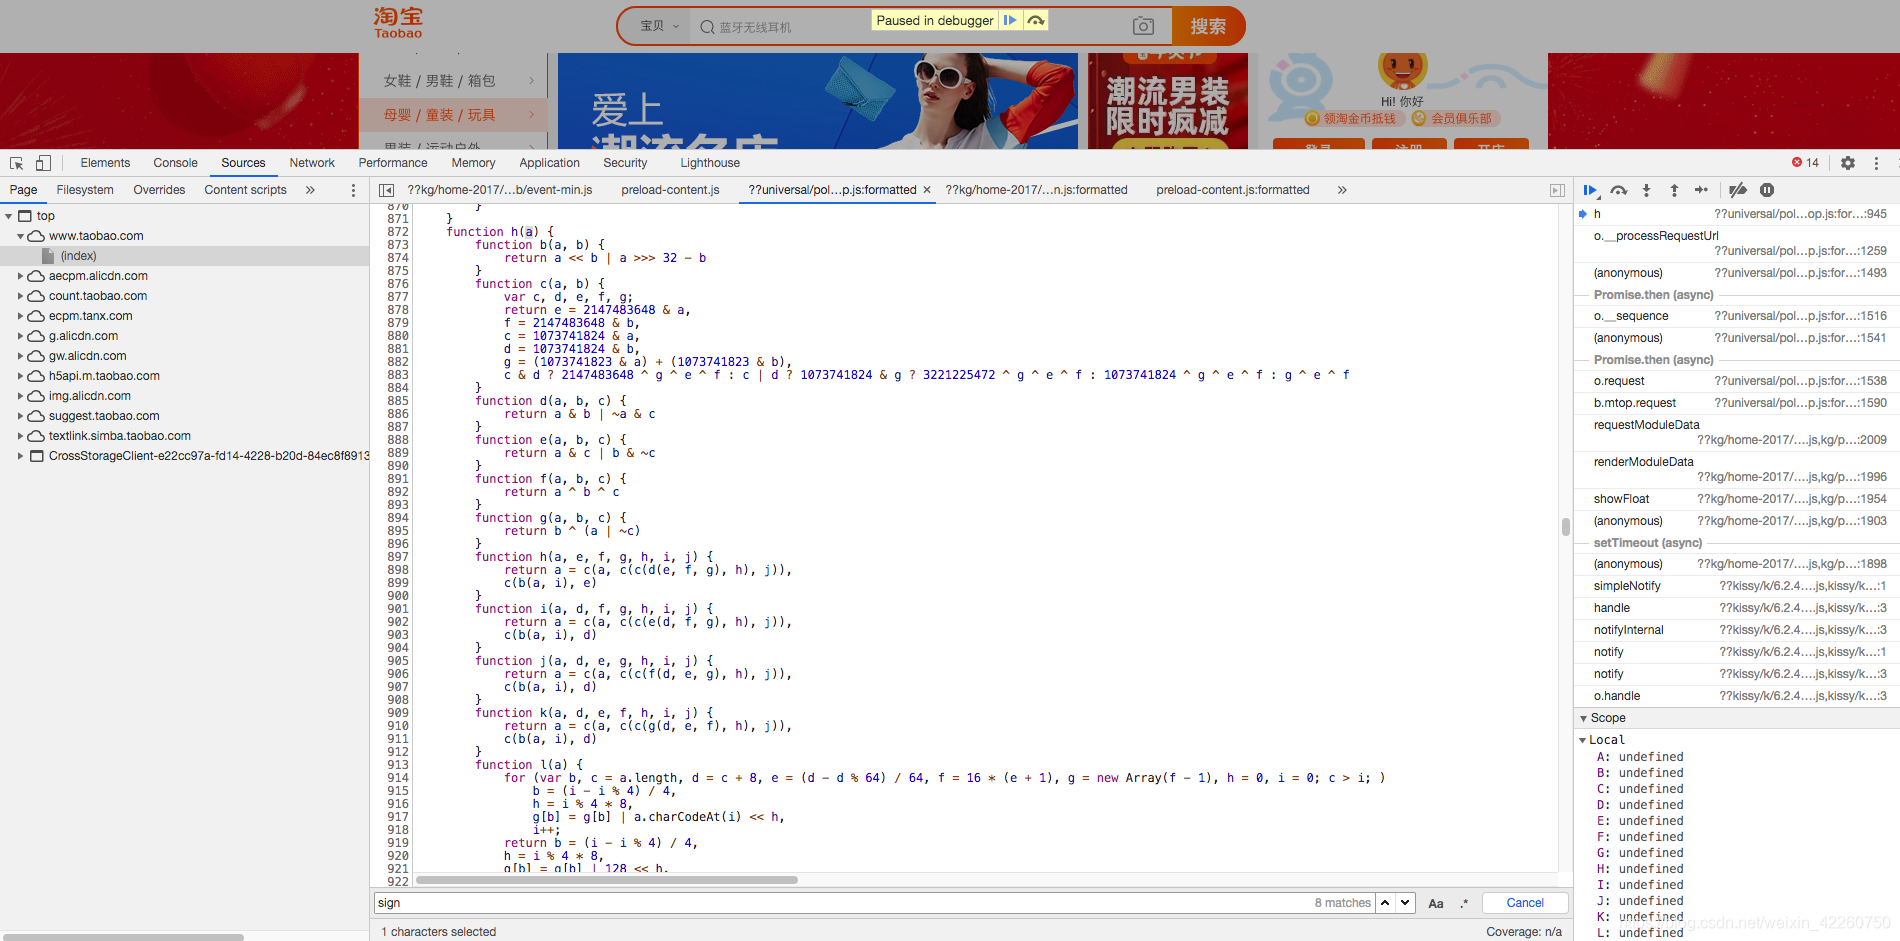Deactivate breakpoints toggle icon
1900x941 pixels.
(x=1738, y=190)
